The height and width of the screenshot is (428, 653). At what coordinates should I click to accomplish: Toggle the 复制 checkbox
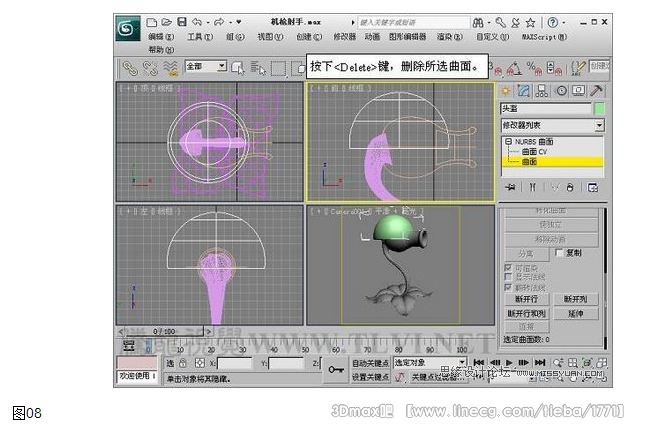point(559,253)
